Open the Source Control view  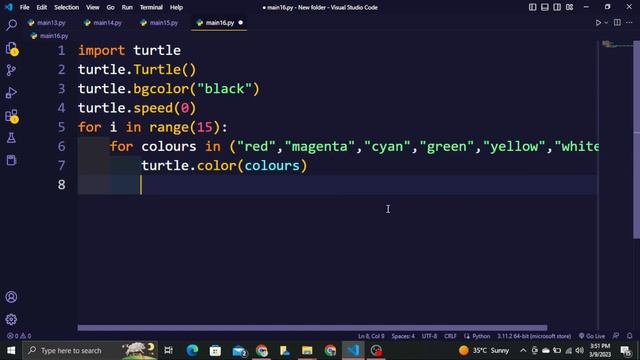click(11, 70)
